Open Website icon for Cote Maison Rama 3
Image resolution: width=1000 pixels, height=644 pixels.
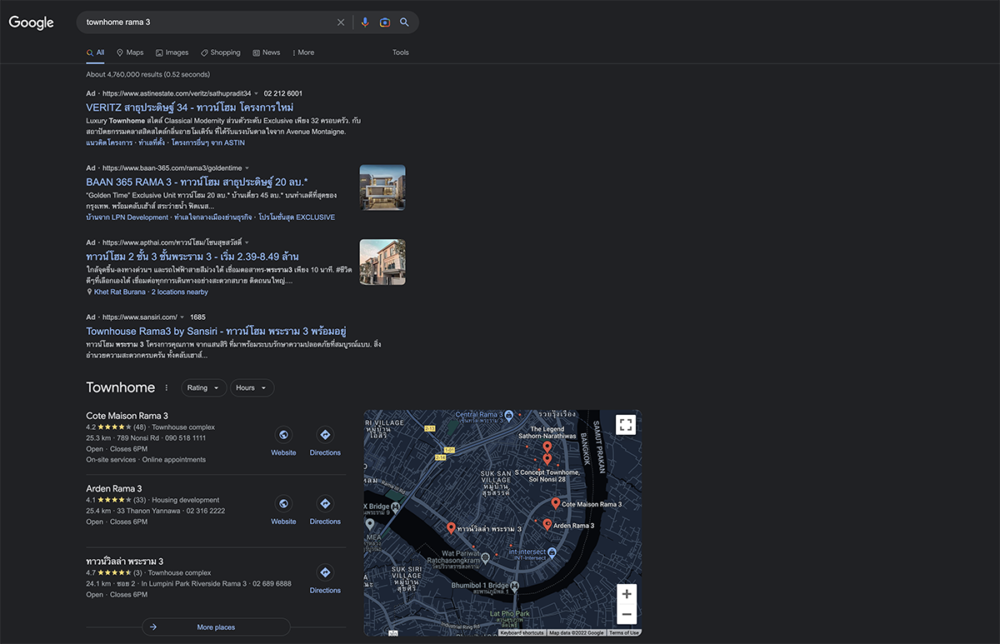click(x=283, y=435)
